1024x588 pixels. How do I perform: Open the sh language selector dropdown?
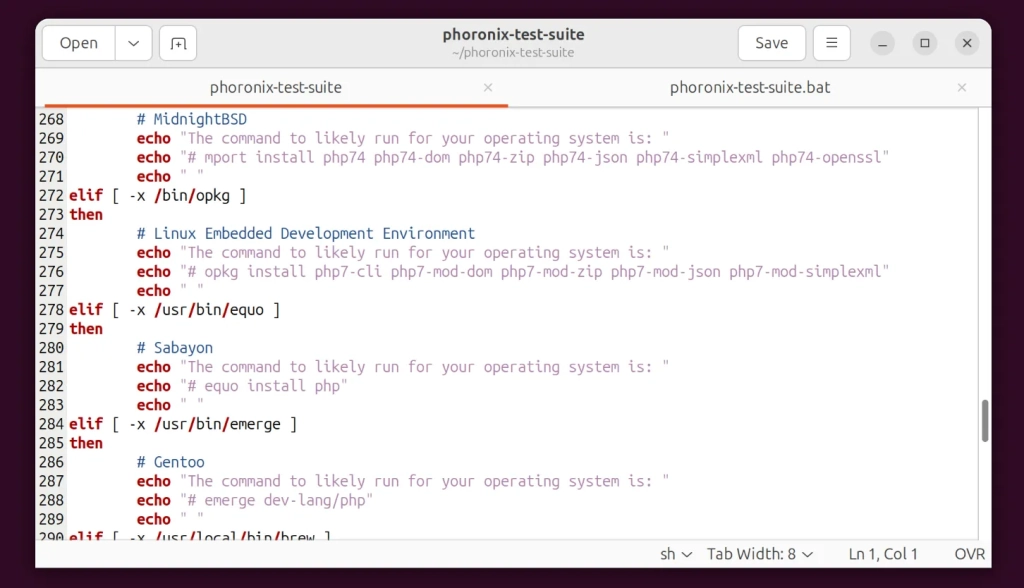[675, 554]
